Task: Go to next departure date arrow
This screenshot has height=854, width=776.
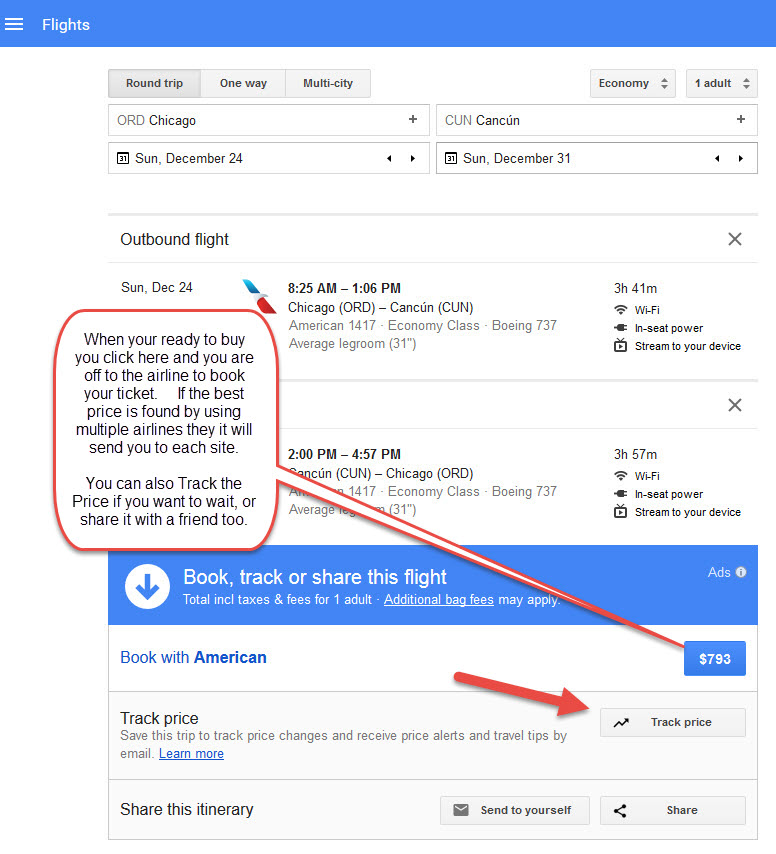Action: click(x=413, y=158)
